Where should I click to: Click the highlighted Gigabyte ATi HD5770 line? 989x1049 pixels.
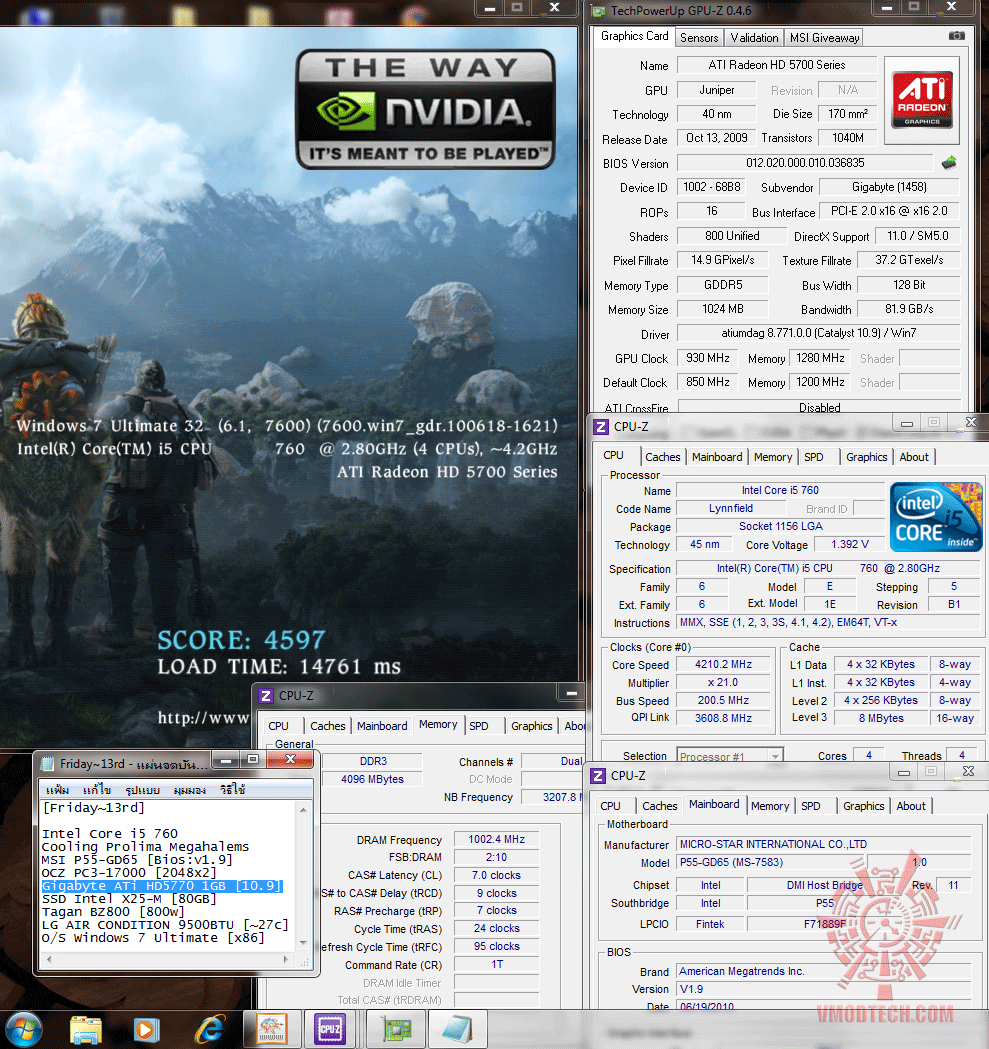click(x=162, y=886)
